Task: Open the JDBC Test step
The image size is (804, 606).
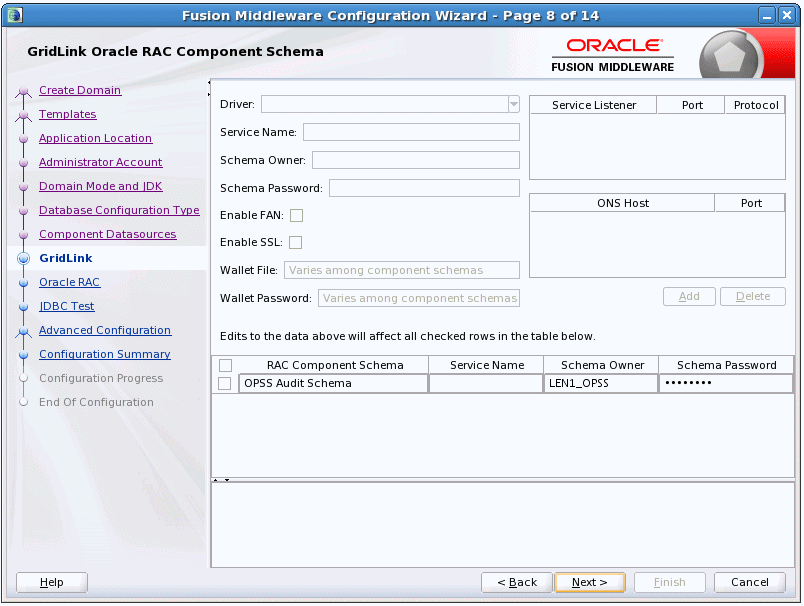Action: coord(67,307)
